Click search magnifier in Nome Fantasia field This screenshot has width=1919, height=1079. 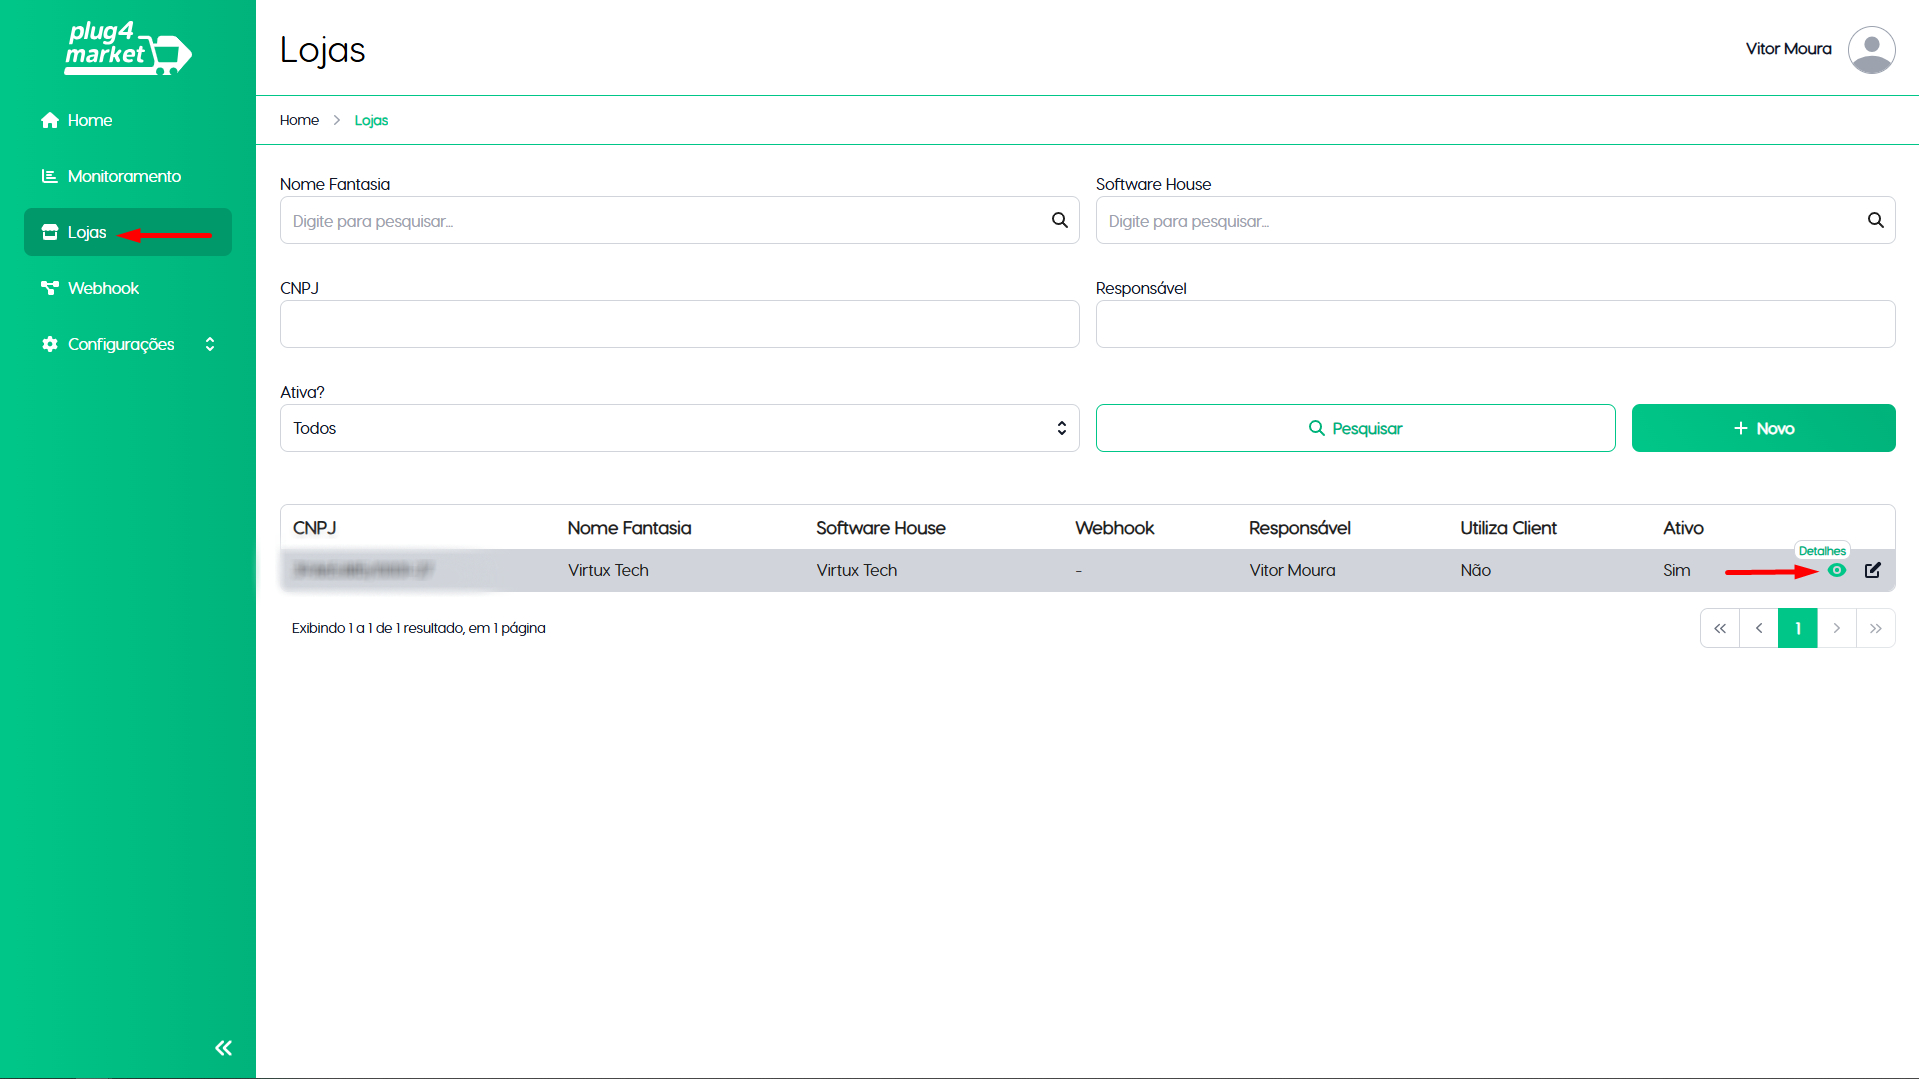(x=1059, y=220)
